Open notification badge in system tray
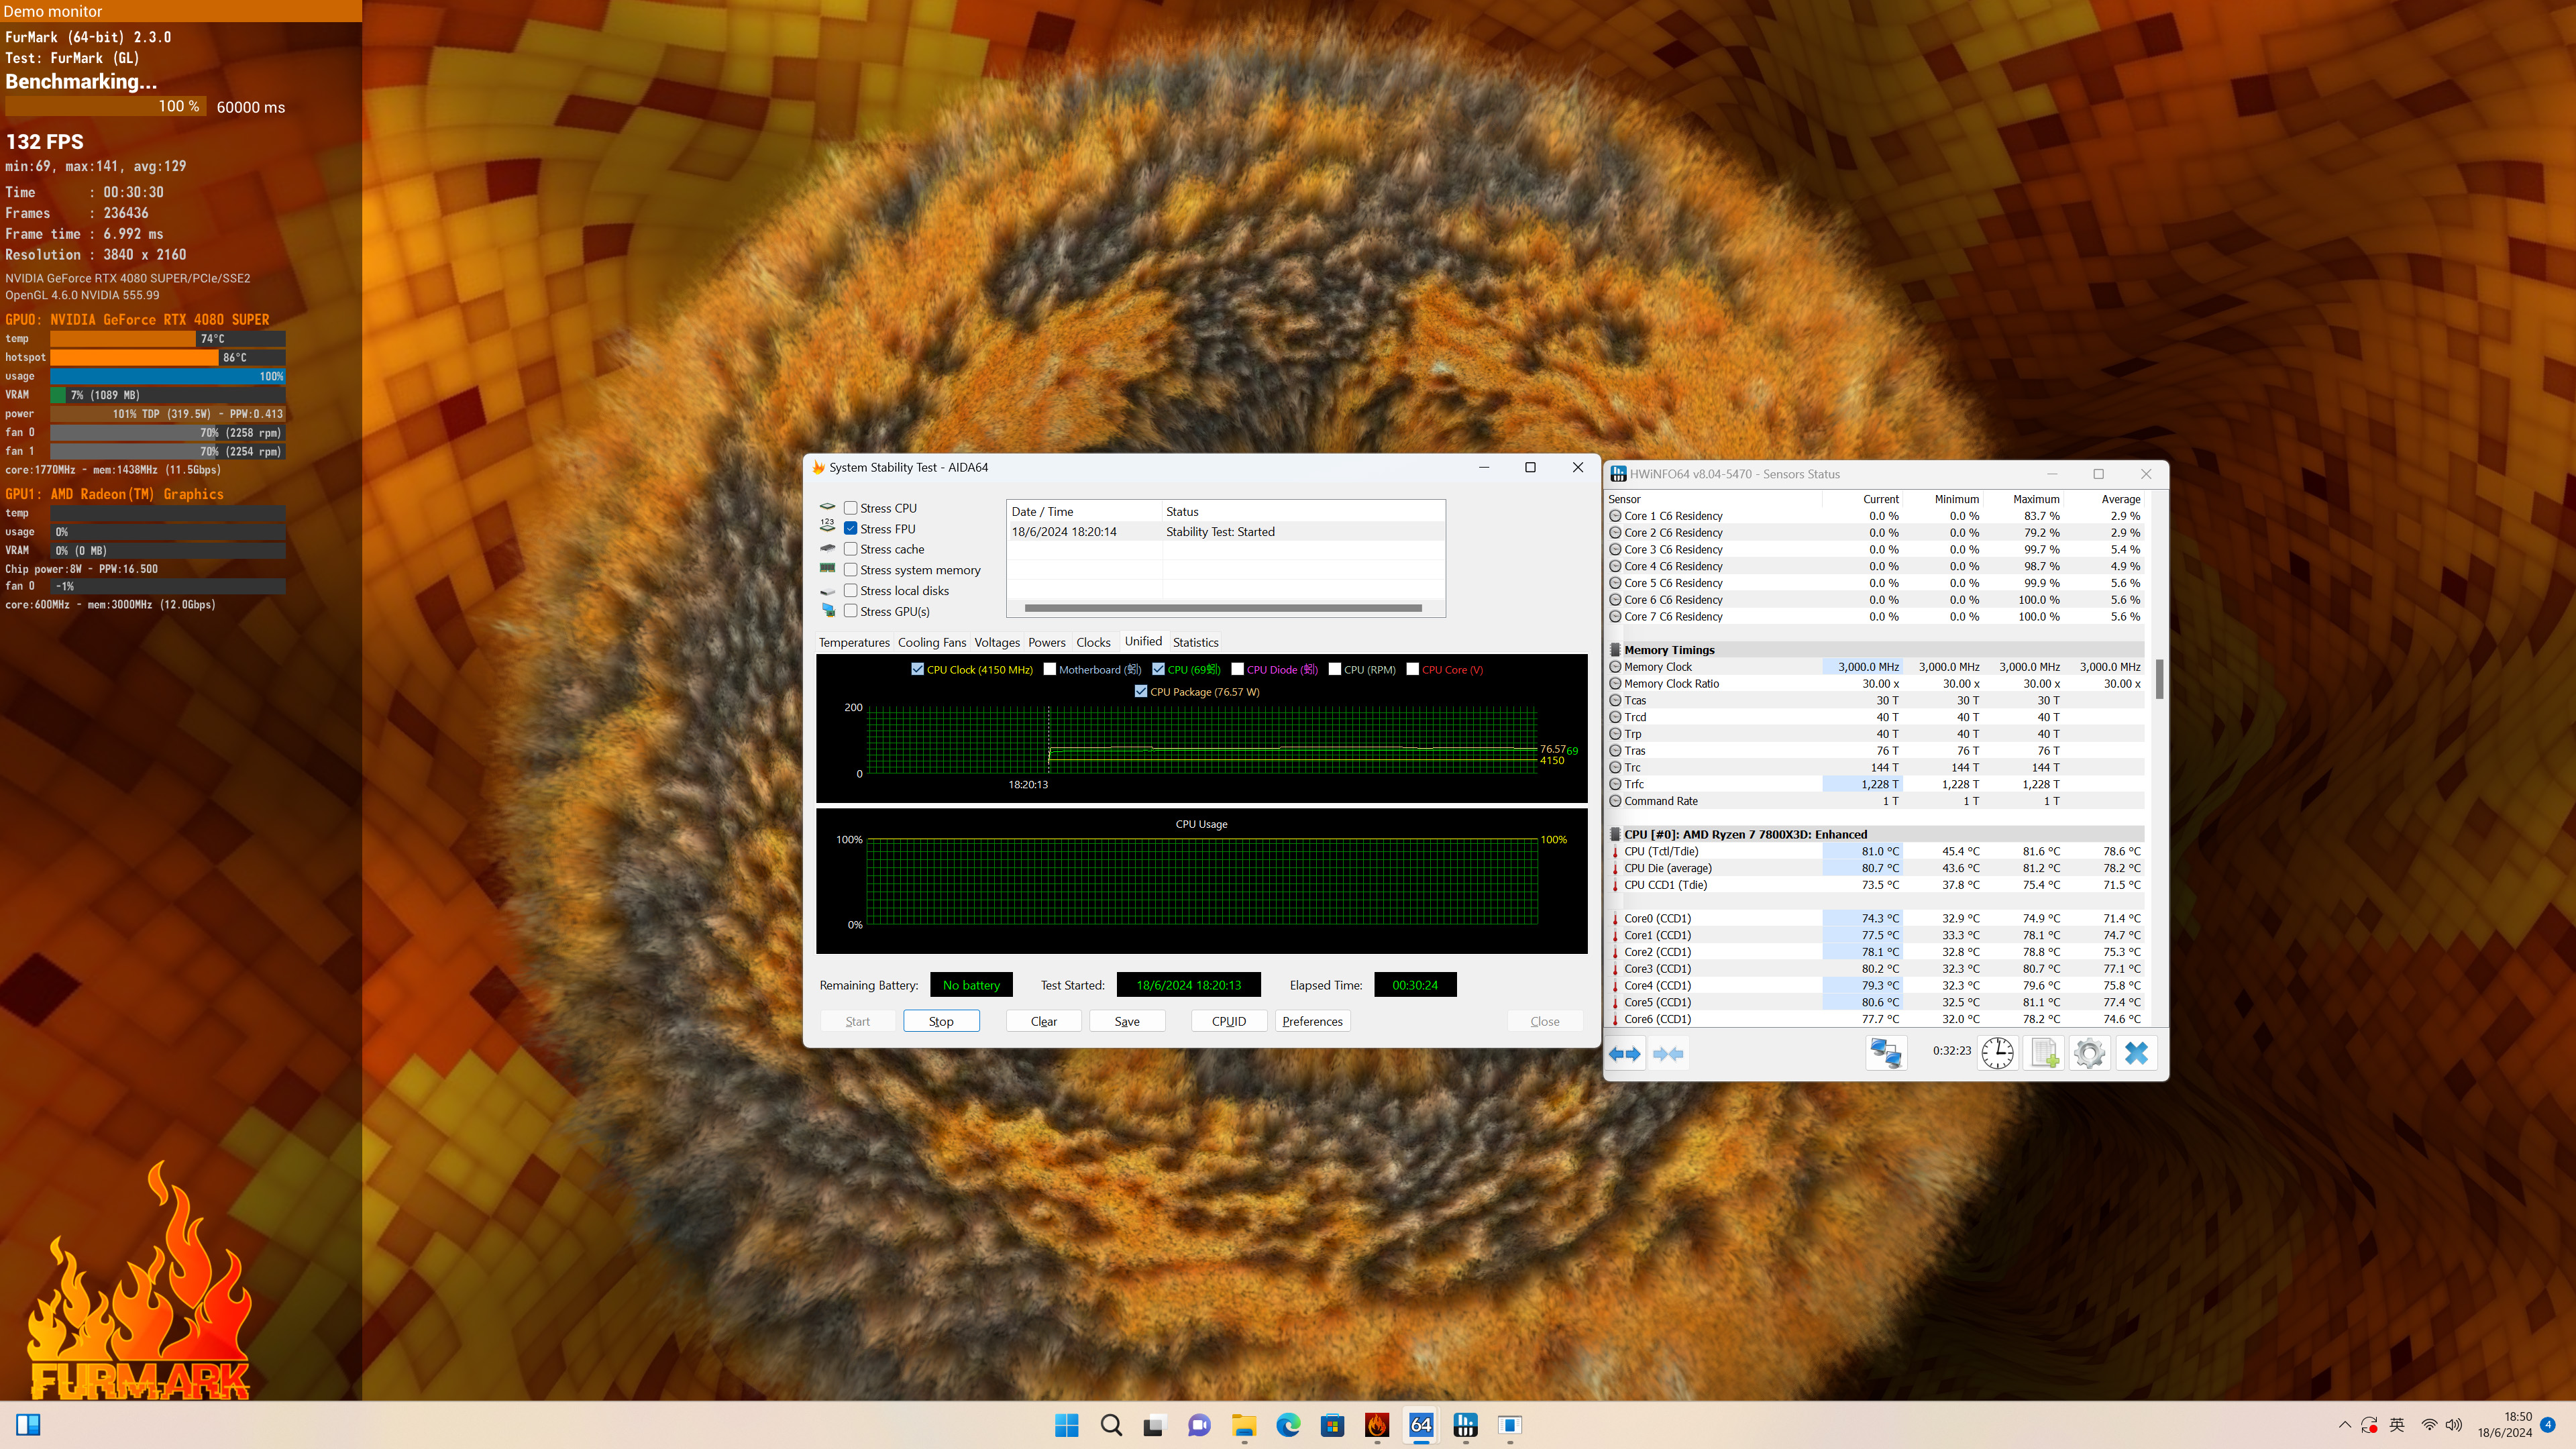Viewport: 2576px width, 1449px height. pyautogui.click(x=2548, y=1425)
